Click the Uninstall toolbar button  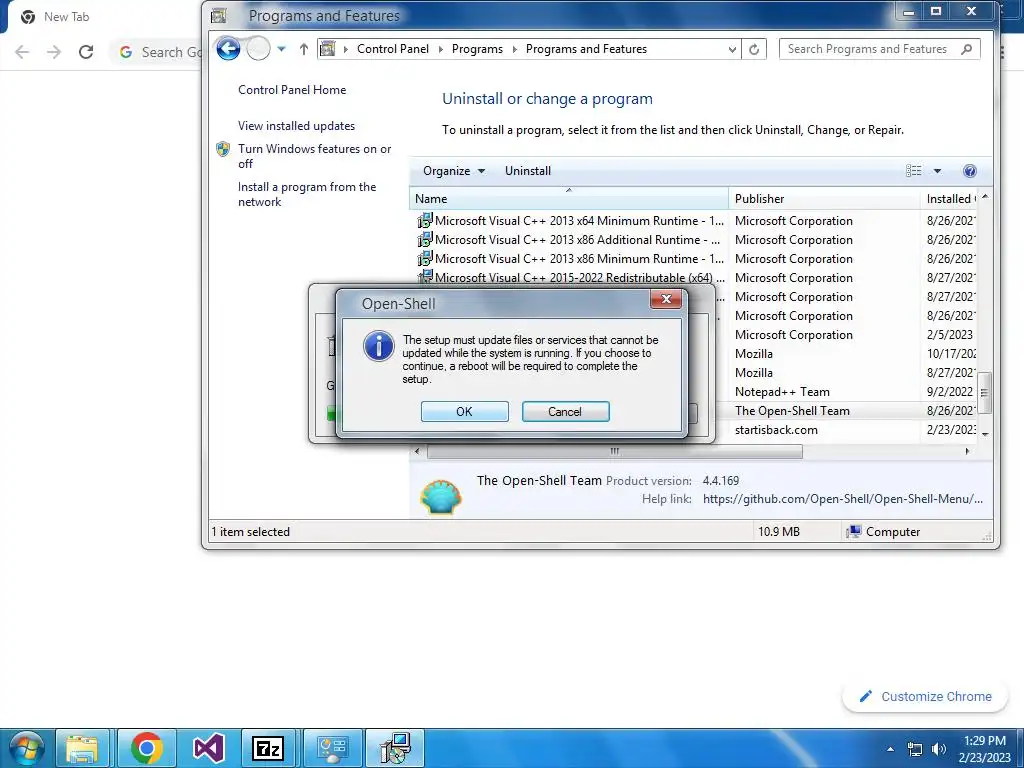click(528, 171)
